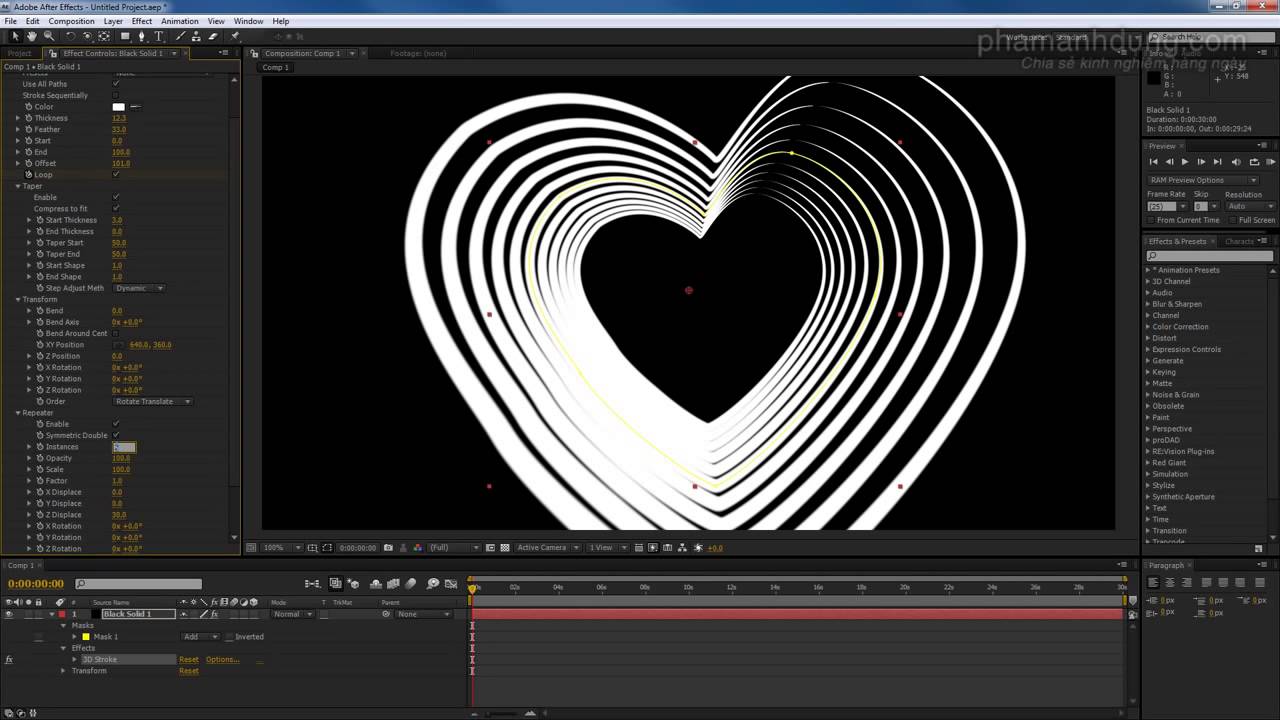Jump to first frame in Preview panel
Image resolution: width=1280 pixels, height=720 pixels.
click(x=1153, y=162)
